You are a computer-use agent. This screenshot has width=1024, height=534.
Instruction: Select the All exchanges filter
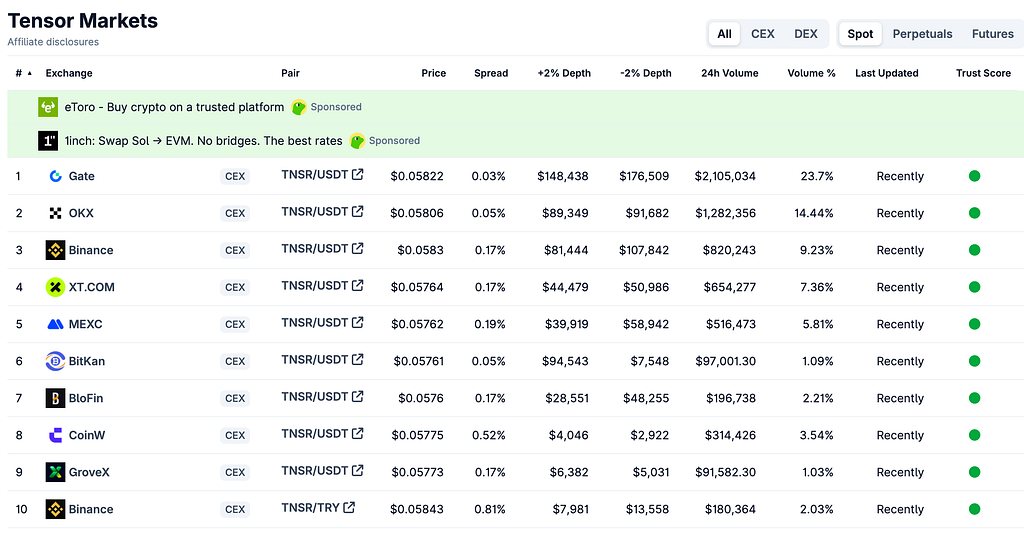pos(724,34)
